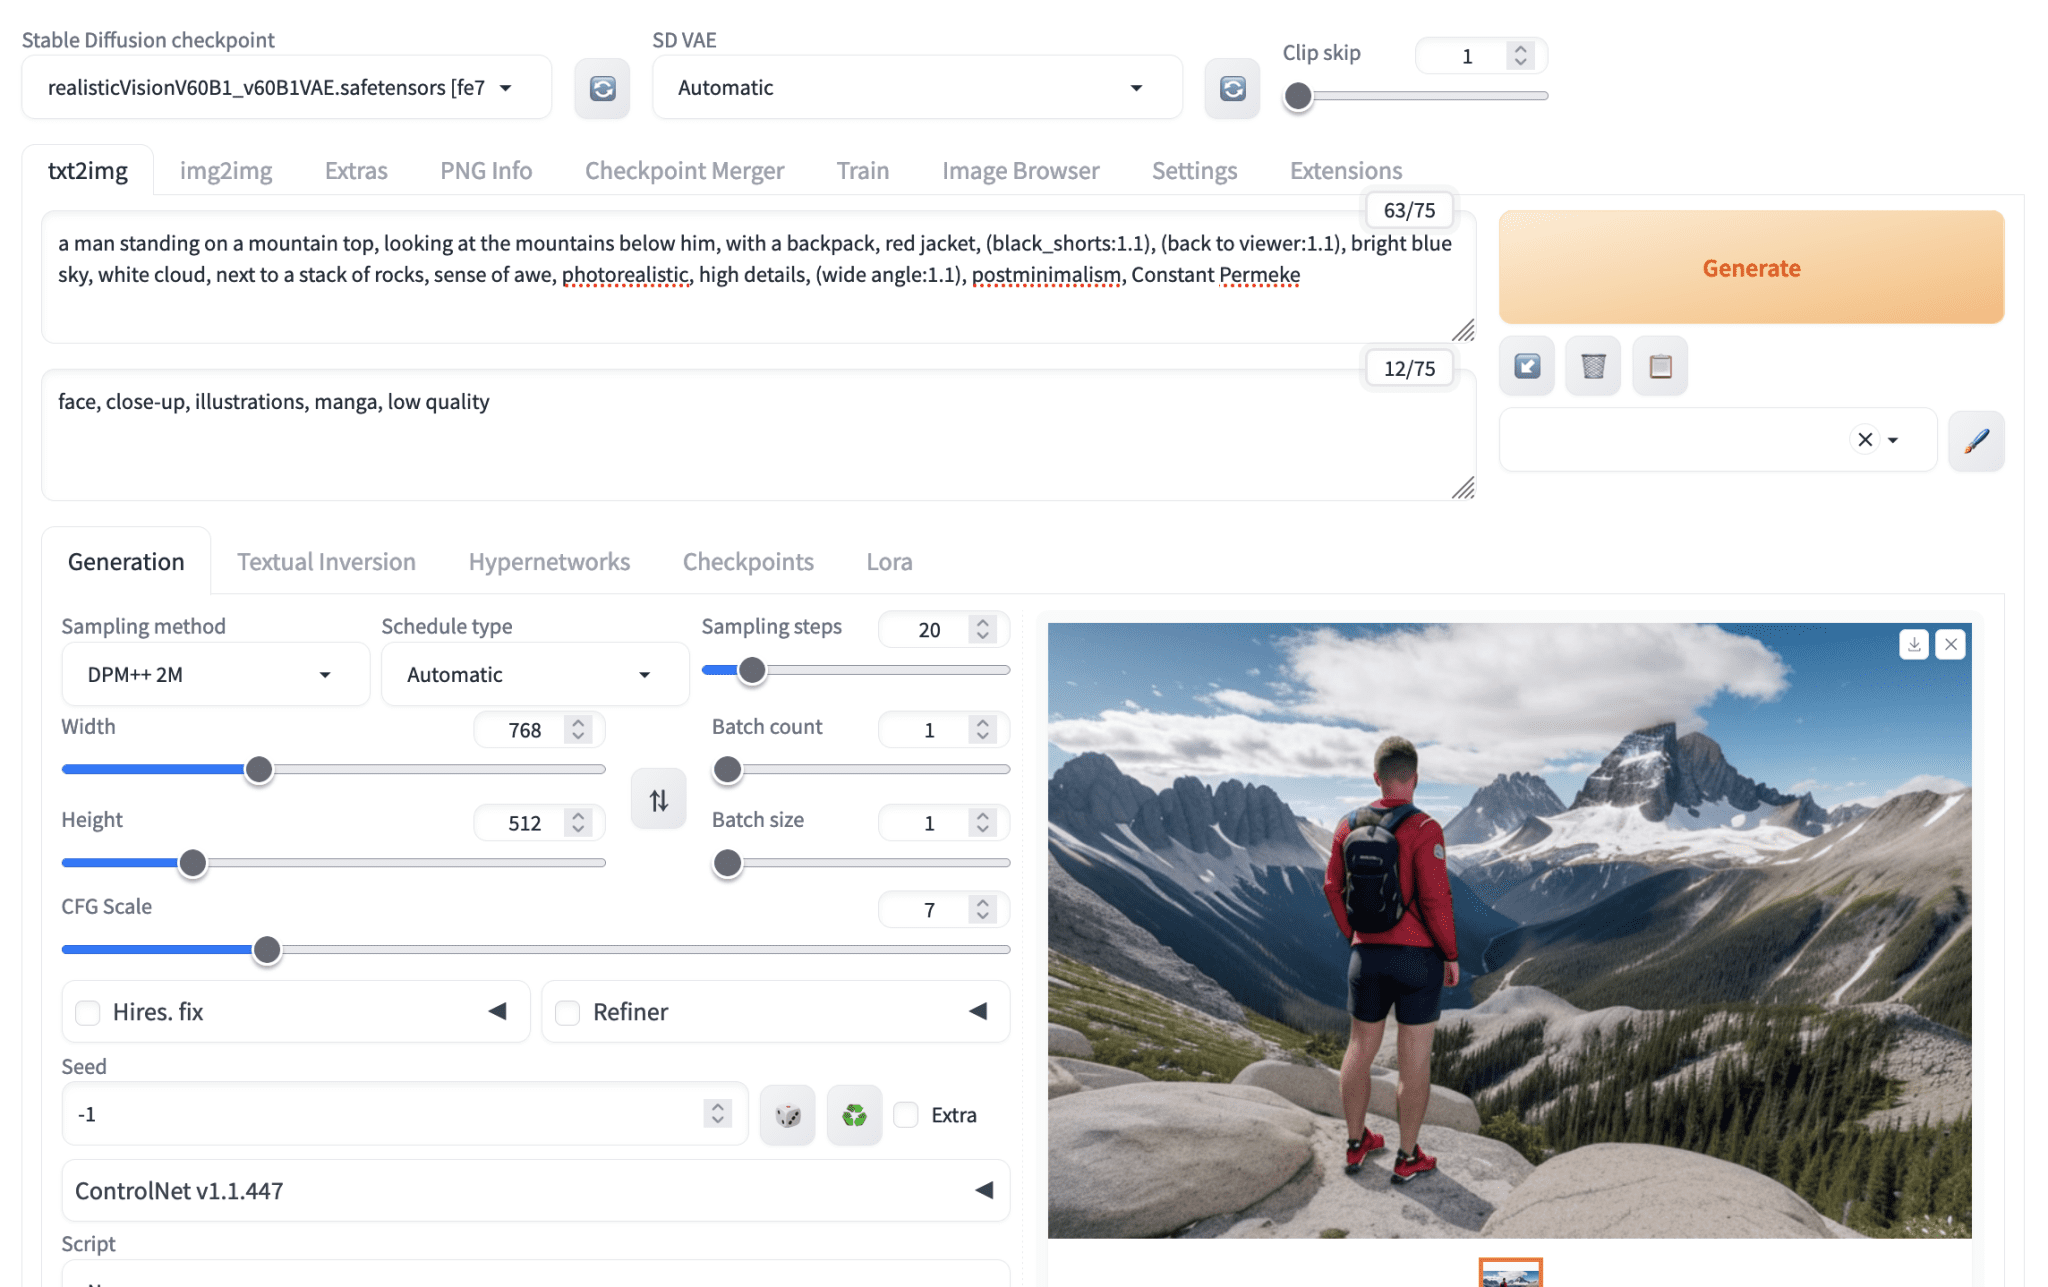The height and width of the screenshot is (1287, 2048).
Task: Click the read-last-parameters arrow icon
Action: point(1527,366)
